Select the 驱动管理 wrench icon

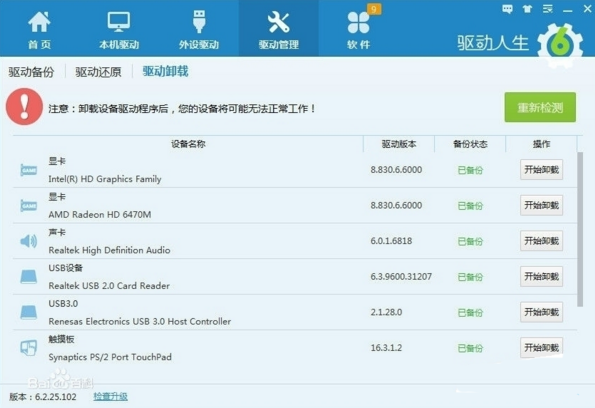click(279, 22)
